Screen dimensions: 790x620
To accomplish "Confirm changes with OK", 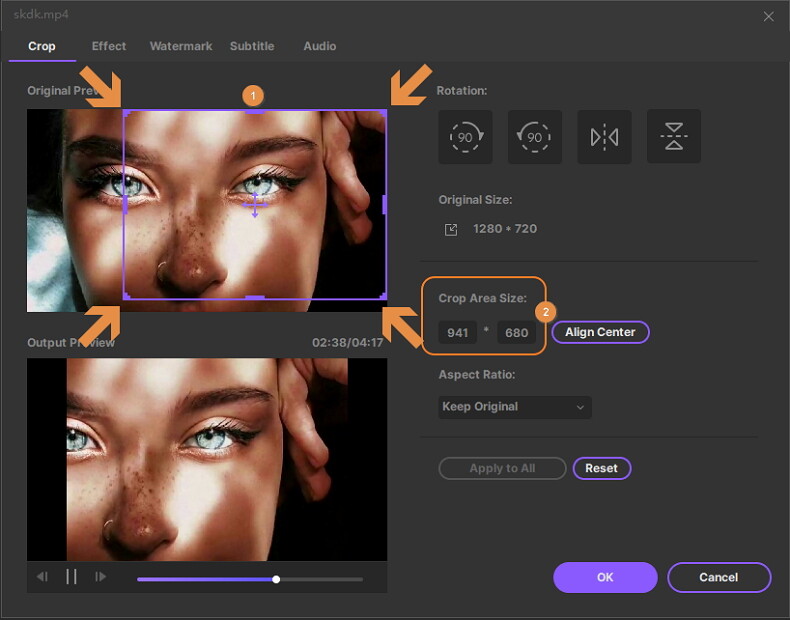I will point(605,577).
